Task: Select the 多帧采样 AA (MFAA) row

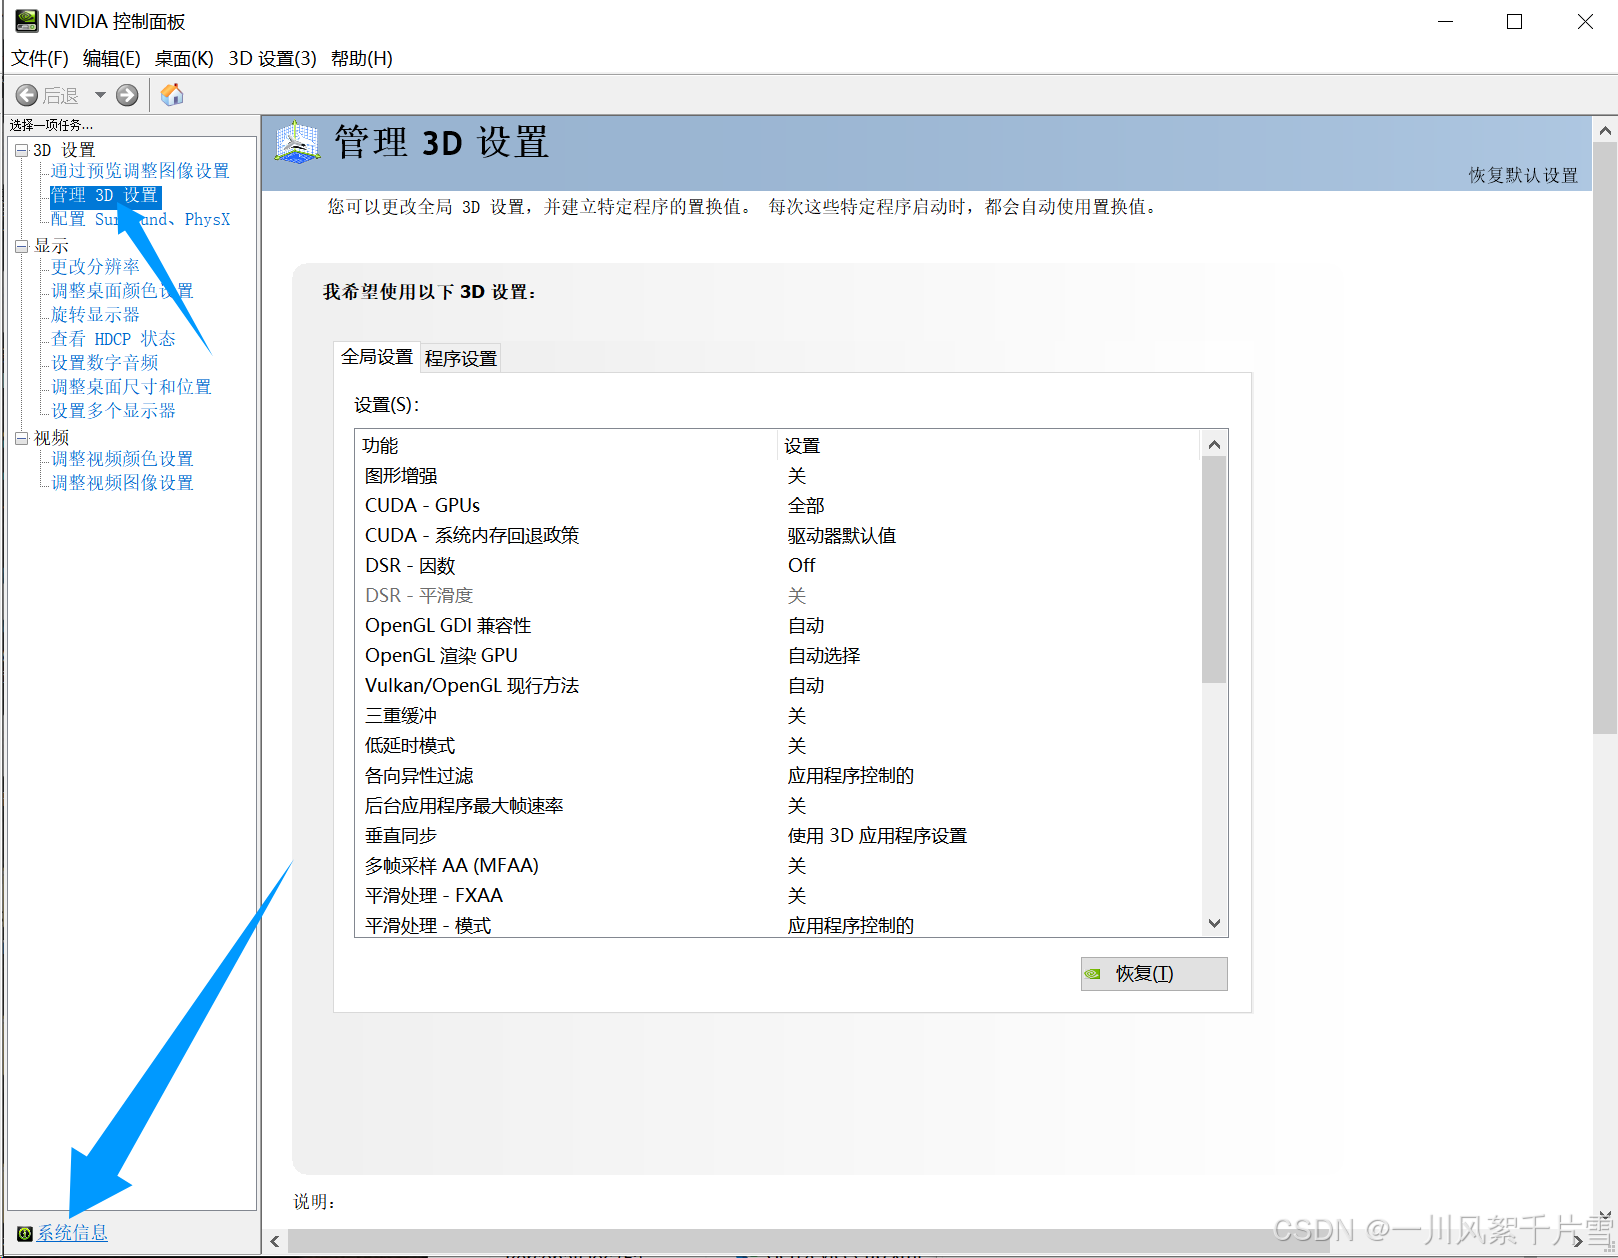Action: tap(778, 866)
